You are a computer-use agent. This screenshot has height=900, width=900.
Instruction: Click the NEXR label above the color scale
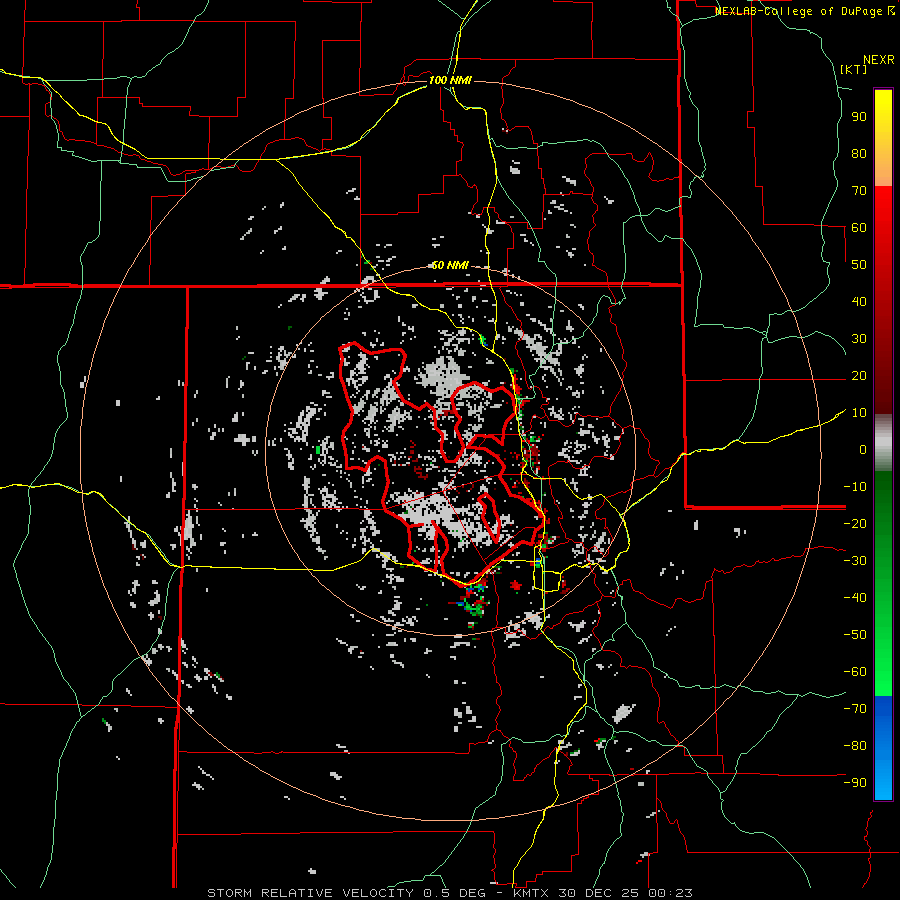pyautogui.click(x=878, y=59)
